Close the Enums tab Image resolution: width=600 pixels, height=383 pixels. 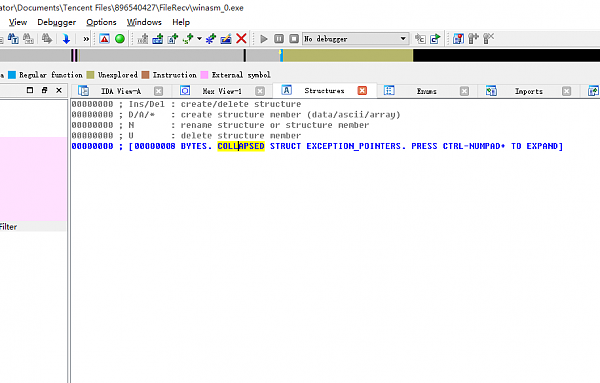(464, 91)
